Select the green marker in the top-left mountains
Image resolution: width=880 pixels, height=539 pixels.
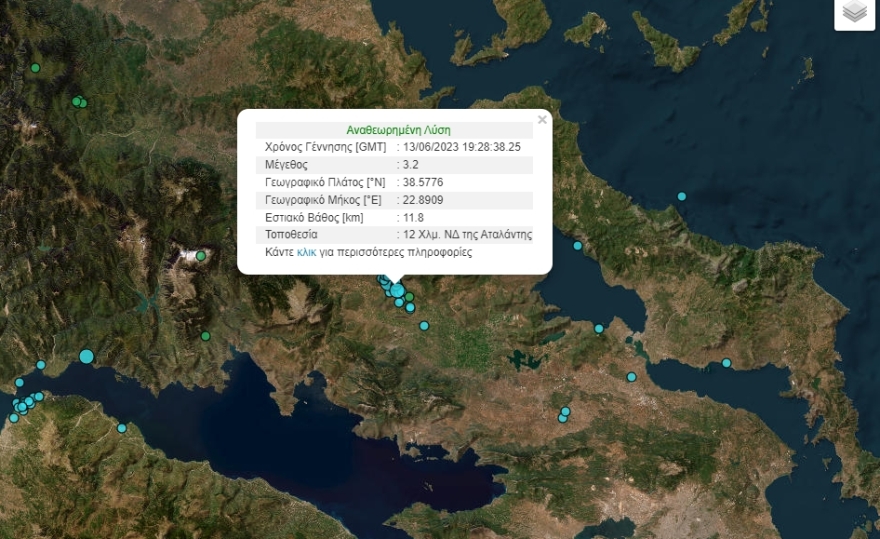coord(35,68)
